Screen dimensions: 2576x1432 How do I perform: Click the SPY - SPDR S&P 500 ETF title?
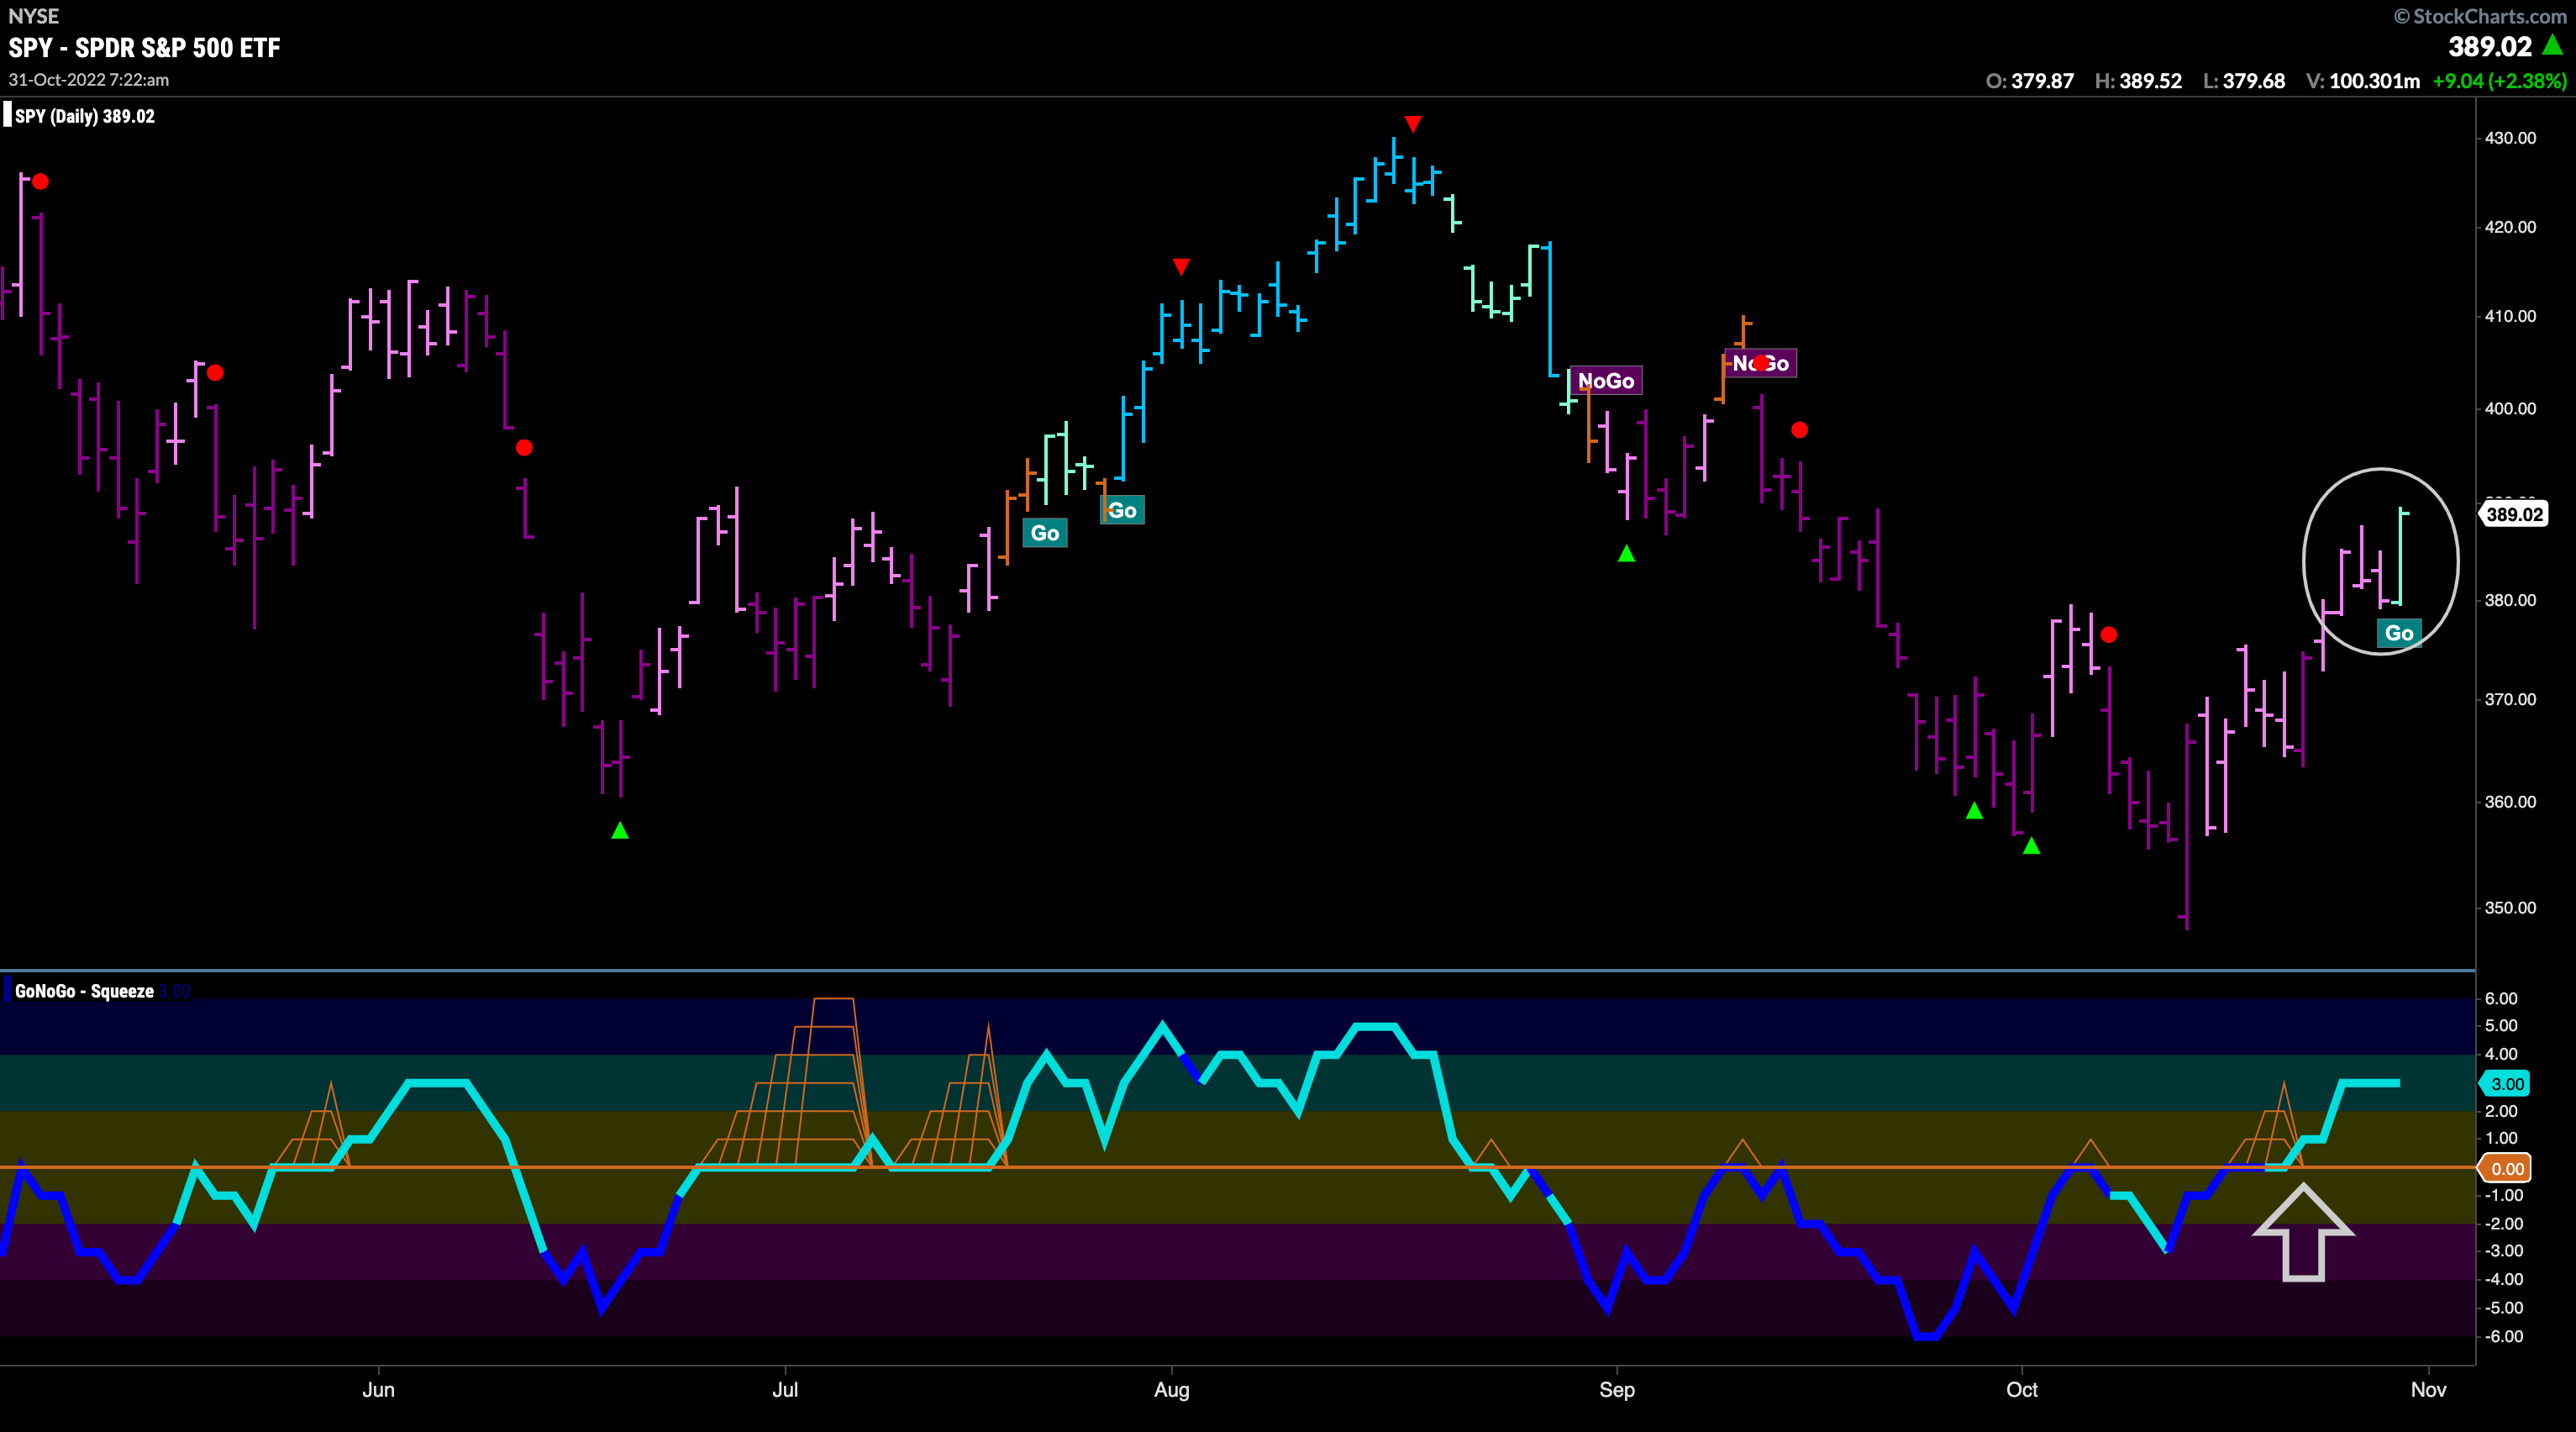click(x=145, y=47)
